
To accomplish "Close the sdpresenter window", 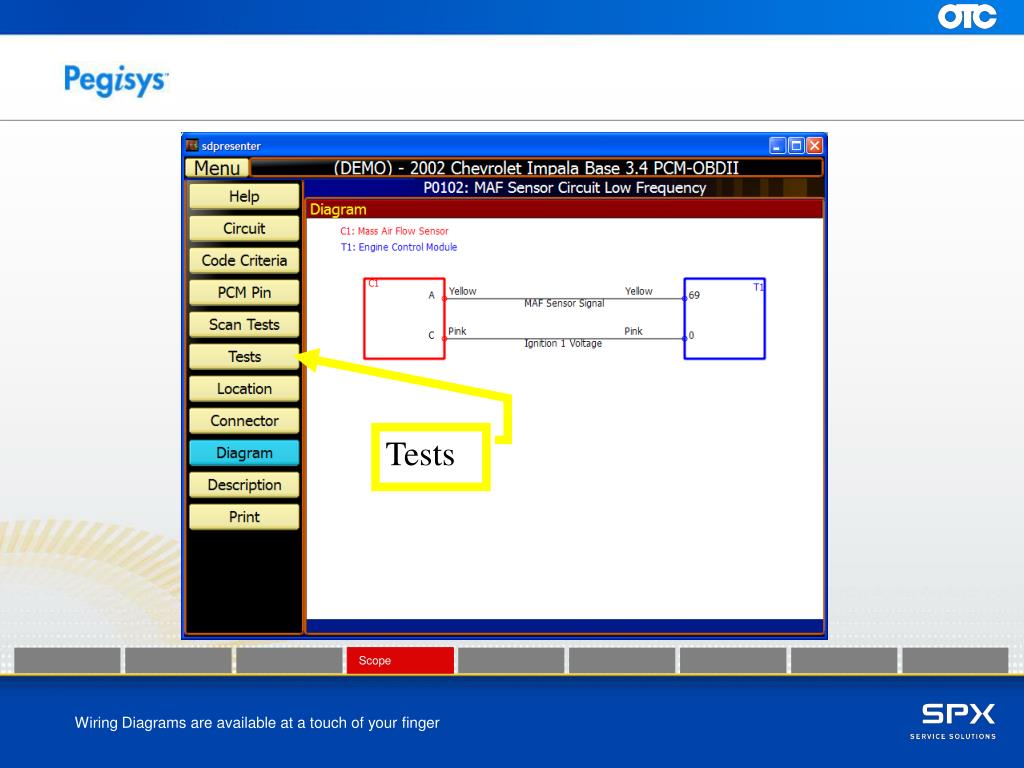I will (x=814, y=145).
